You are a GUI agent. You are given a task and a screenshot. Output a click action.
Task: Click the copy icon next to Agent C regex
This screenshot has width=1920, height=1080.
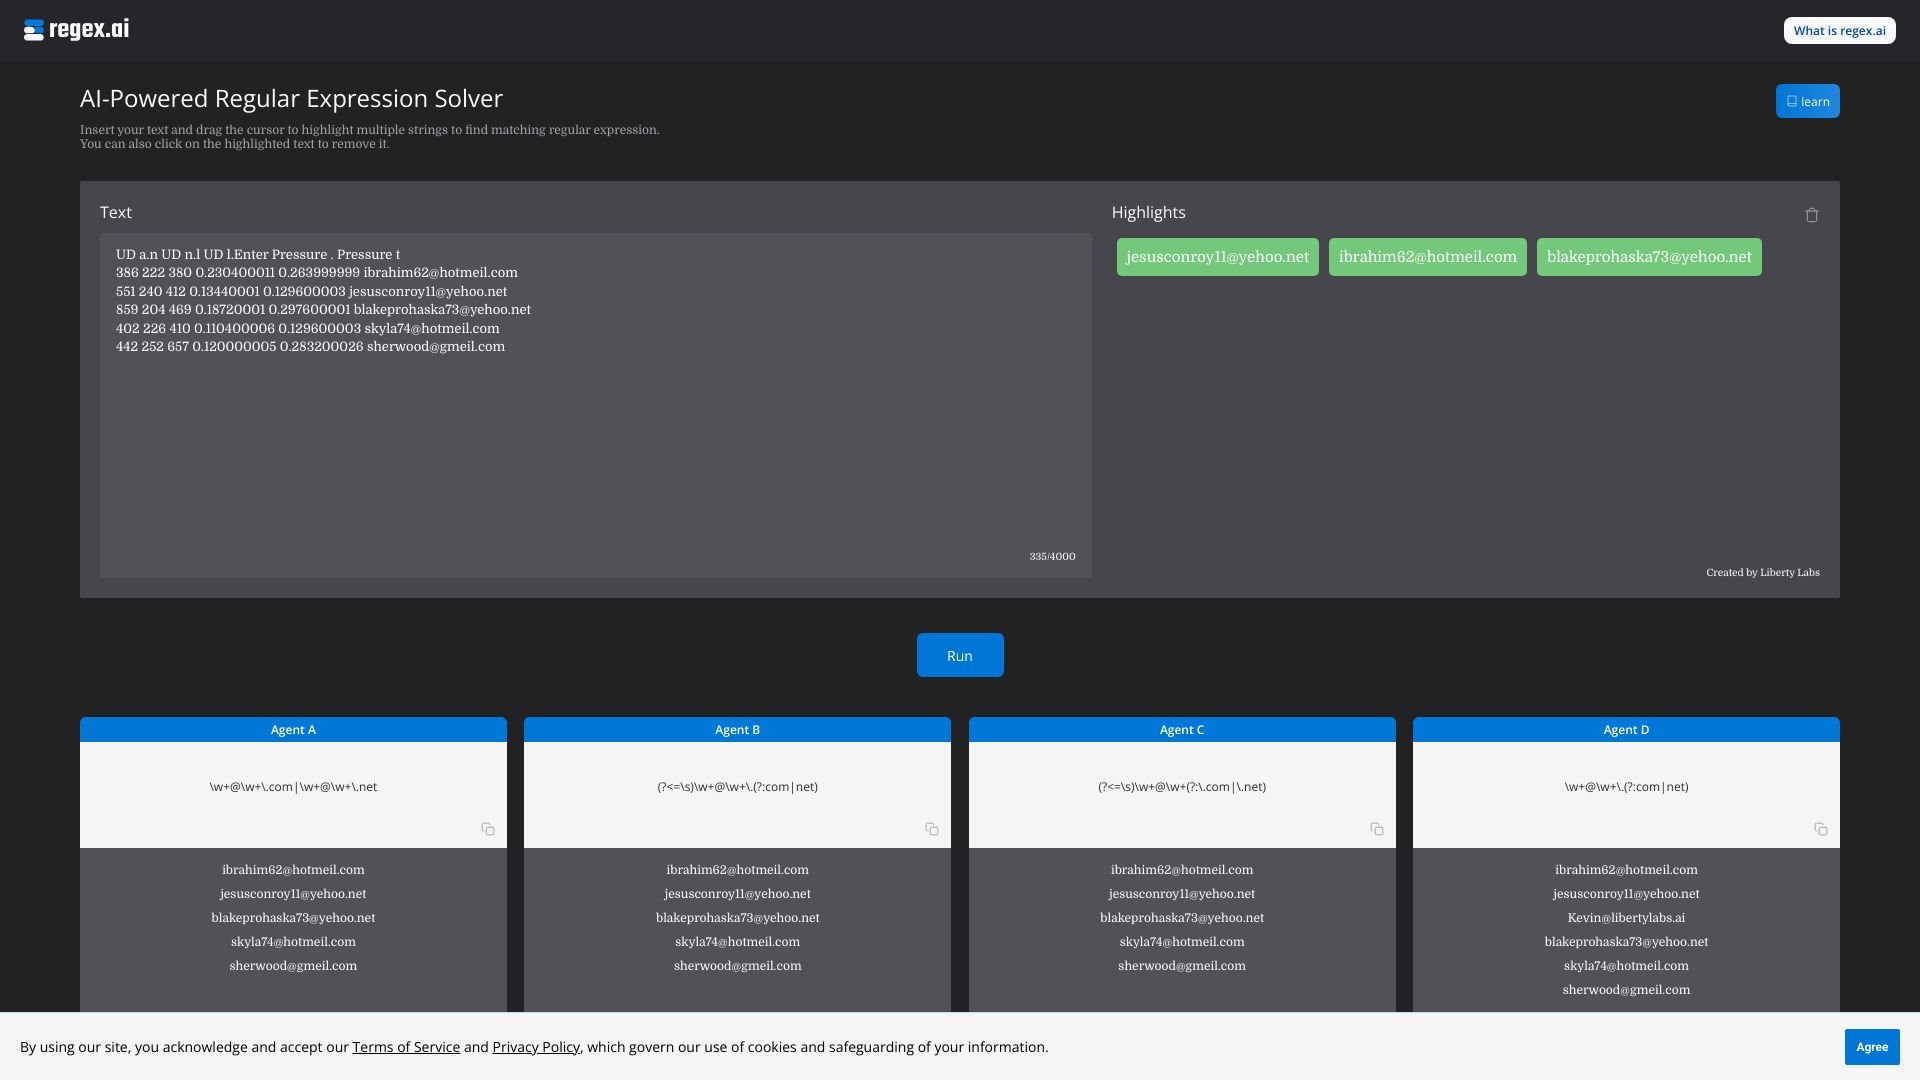point(1378,829)
